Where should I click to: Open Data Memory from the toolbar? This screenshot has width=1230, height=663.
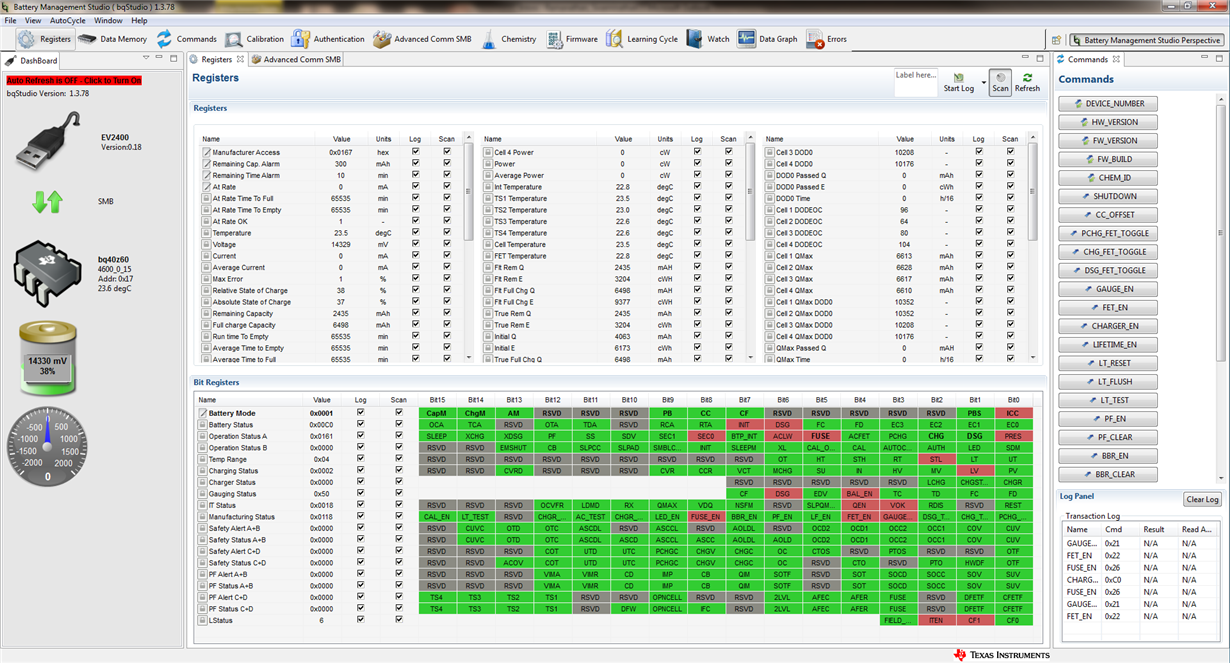(x=113, y=39)
